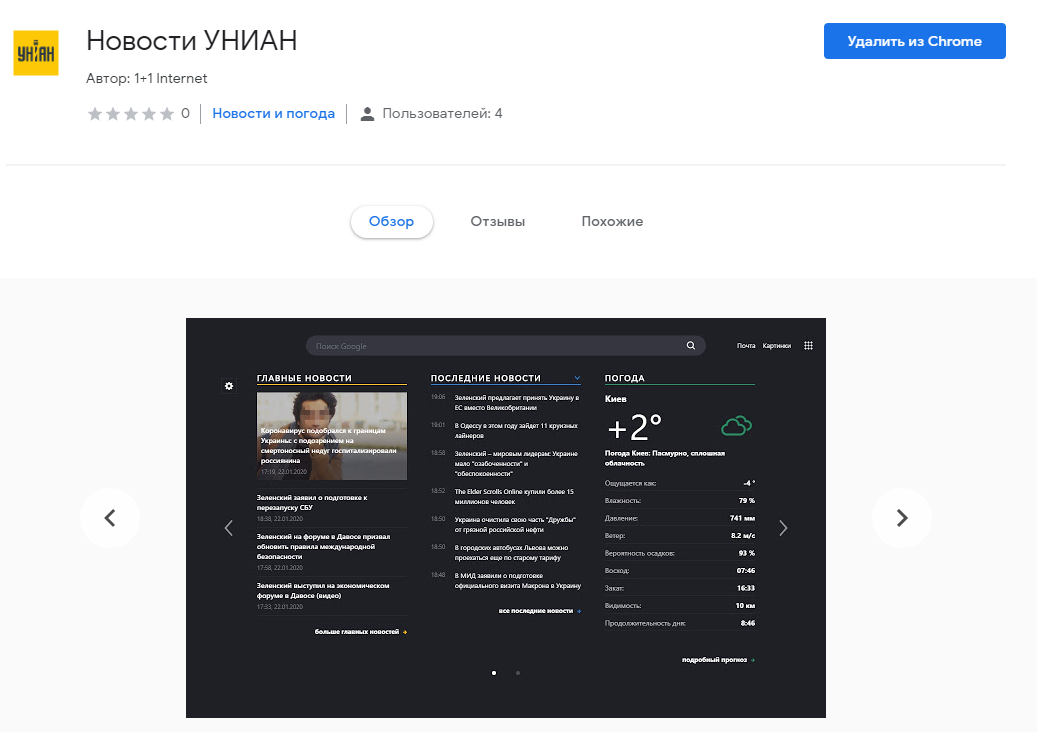Click the users person icon
Screen dimensions: 1037x732
[x=367, y=114]
